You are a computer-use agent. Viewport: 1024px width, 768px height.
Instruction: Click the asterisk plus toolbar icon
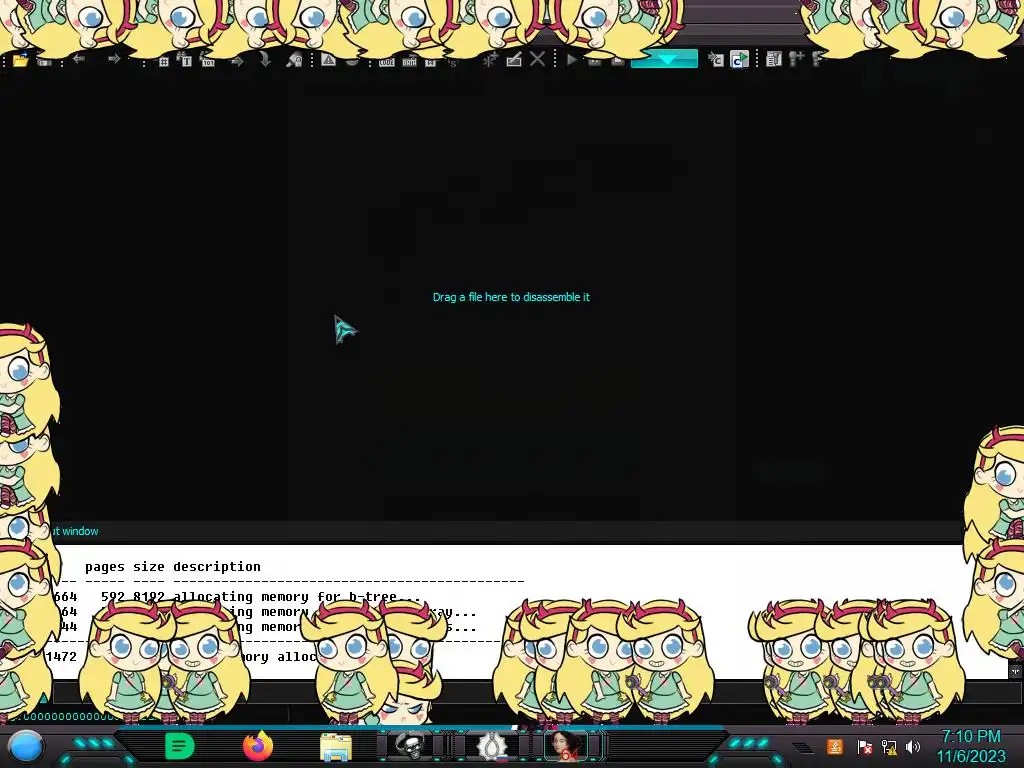coord(490,60)
